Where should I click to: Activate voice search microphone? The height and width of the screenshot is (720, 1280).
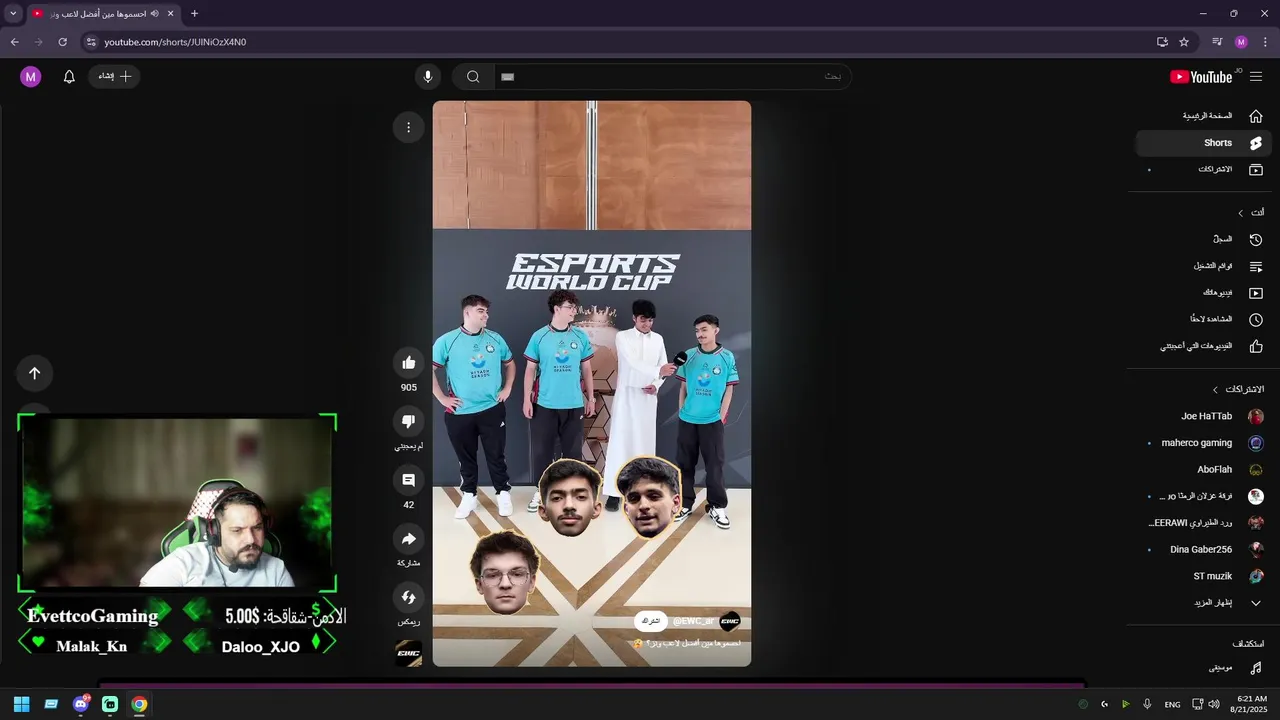click(x=428, y=77)
